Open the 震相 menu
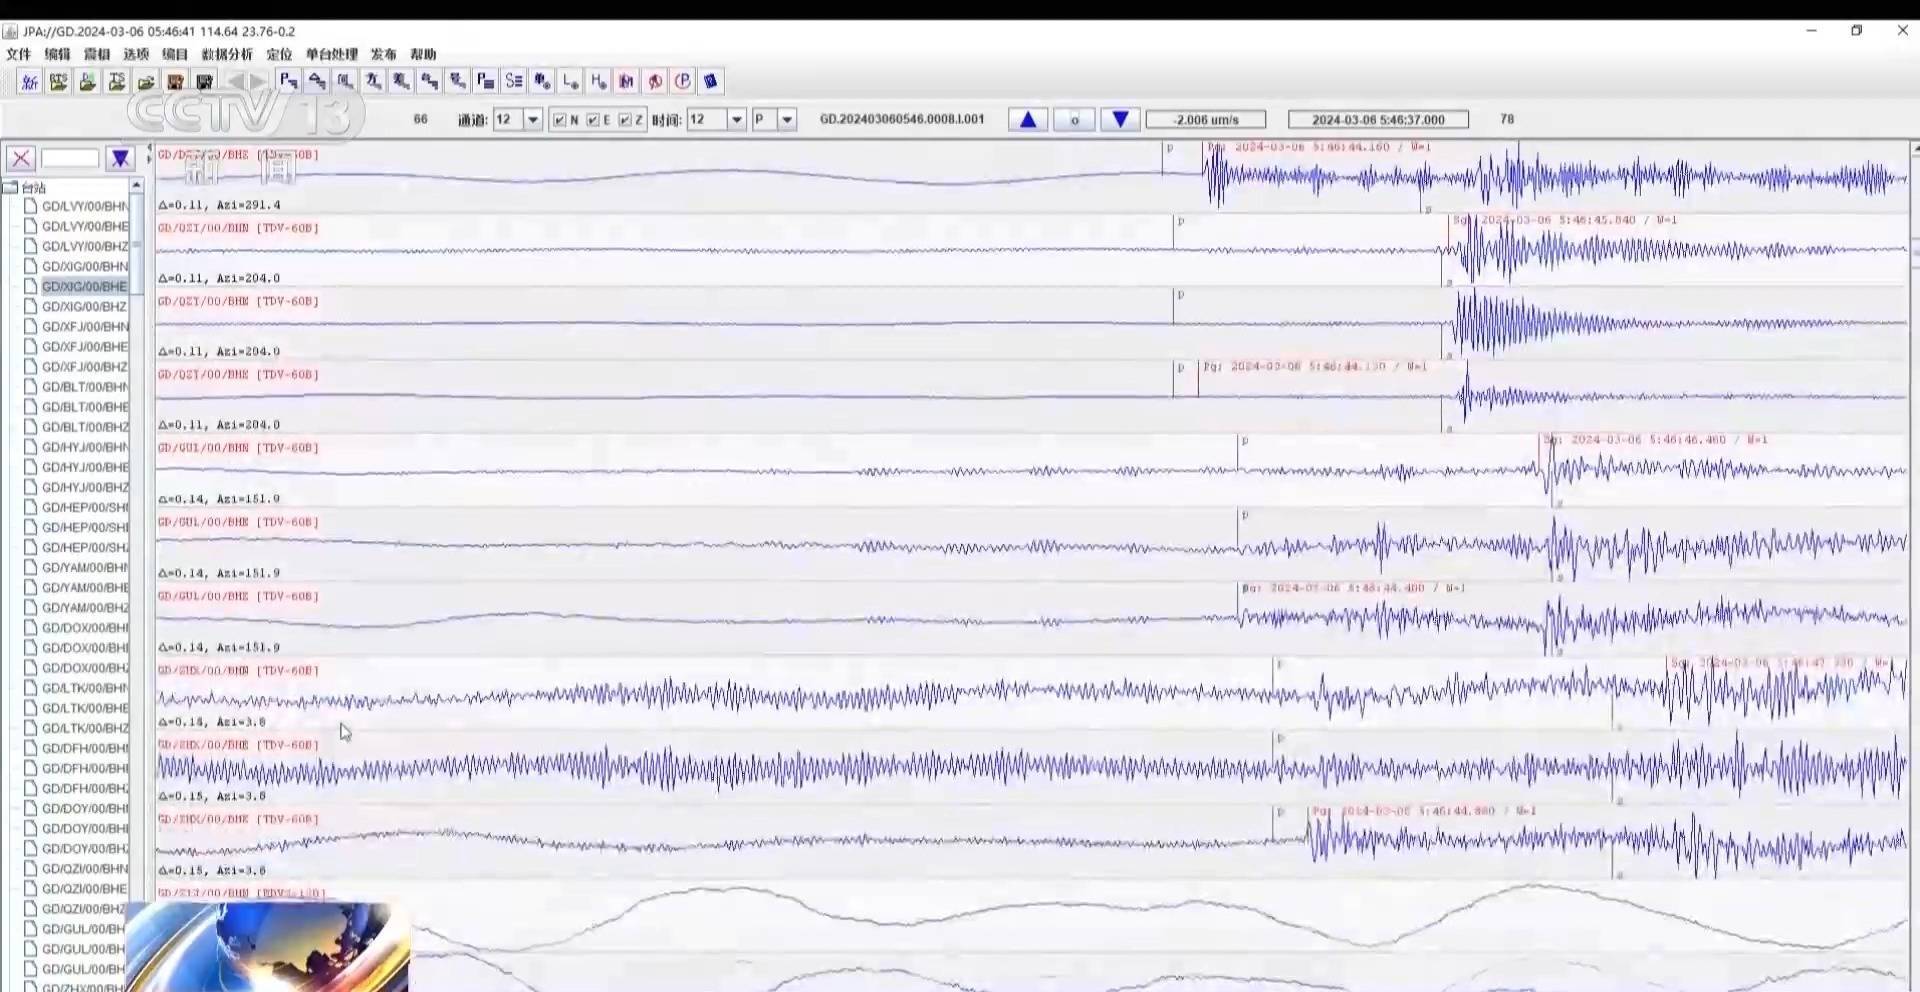Image resolution: width=1920 pixels, height=992 pixels. [x=97, y=54]
